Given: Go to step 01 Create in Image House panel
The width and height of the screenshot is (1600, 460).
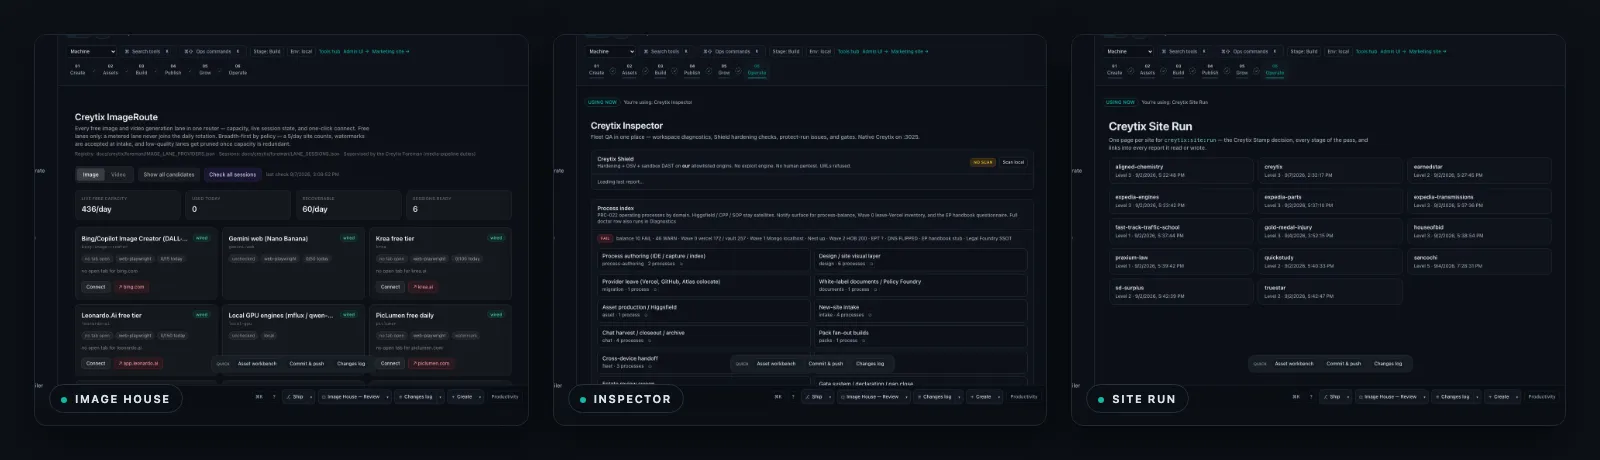Looking at the screenshot, I should pos(78,70).
